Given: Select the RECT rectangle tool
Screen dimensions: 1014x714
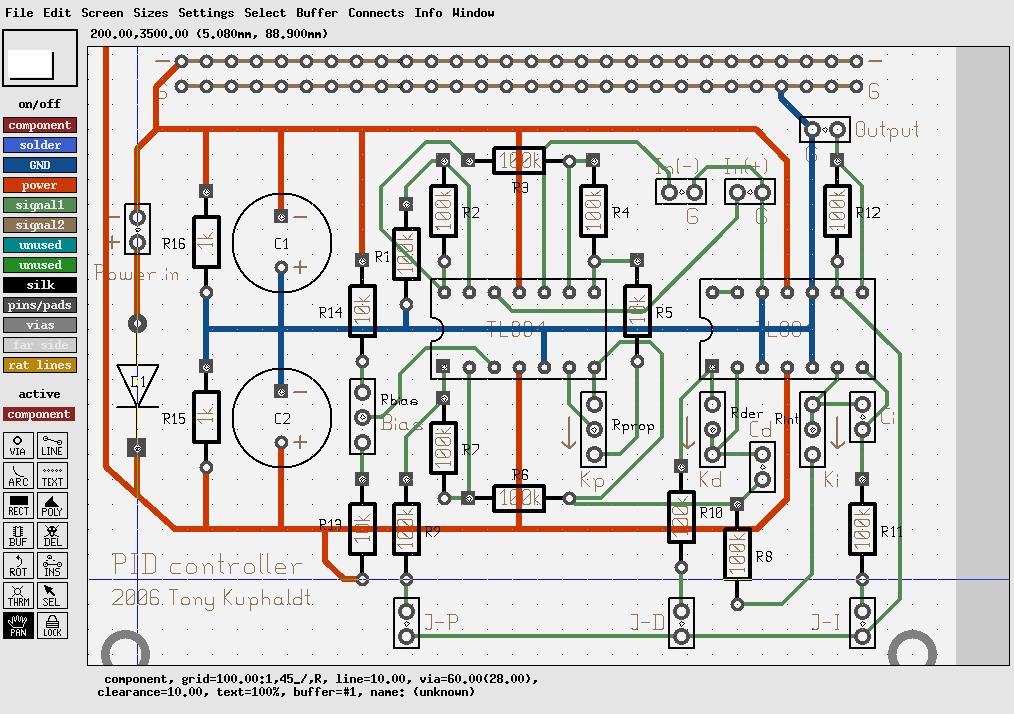Looking at the screenshot, I should pos(18,505).
